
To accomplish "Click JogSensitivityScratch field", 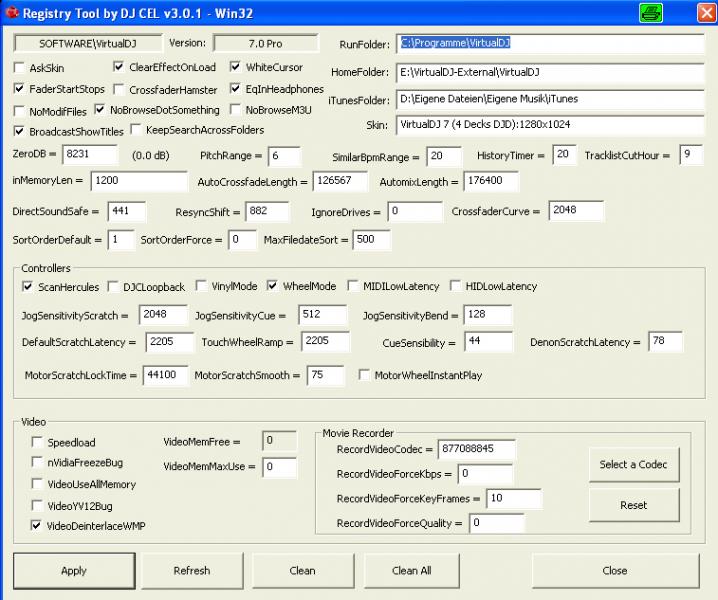I will (163, 315).
